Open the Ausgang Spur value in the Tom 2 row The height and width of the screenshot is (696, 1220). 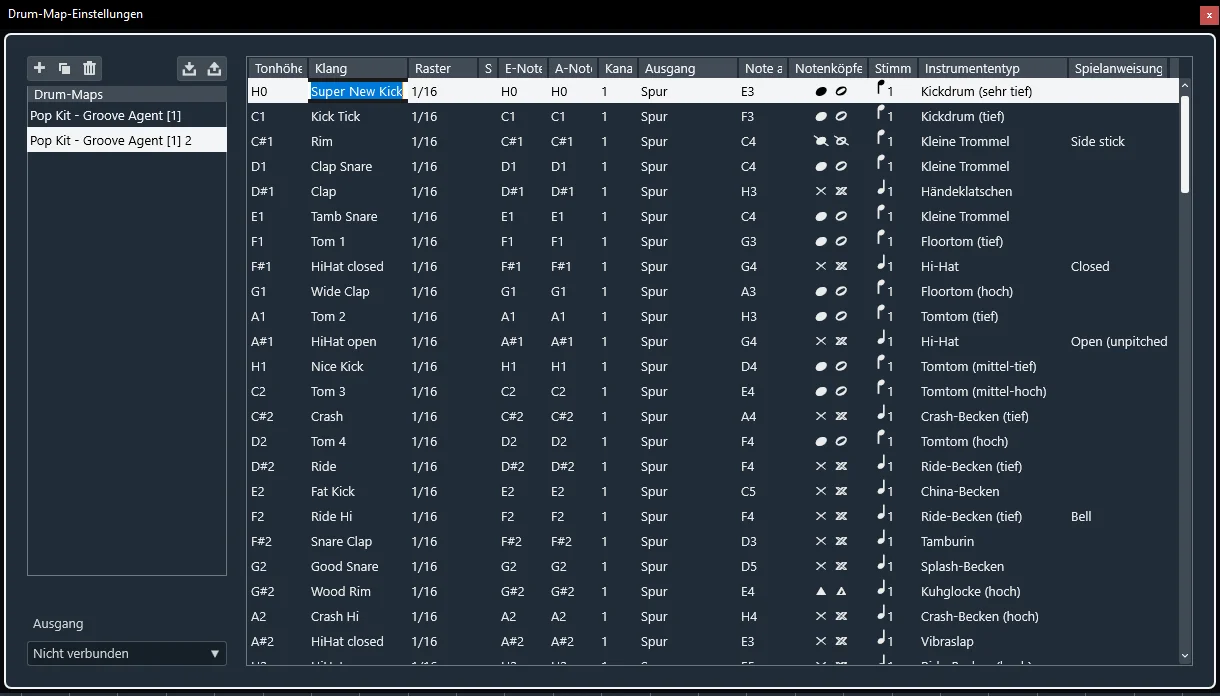tap(654, 316)
